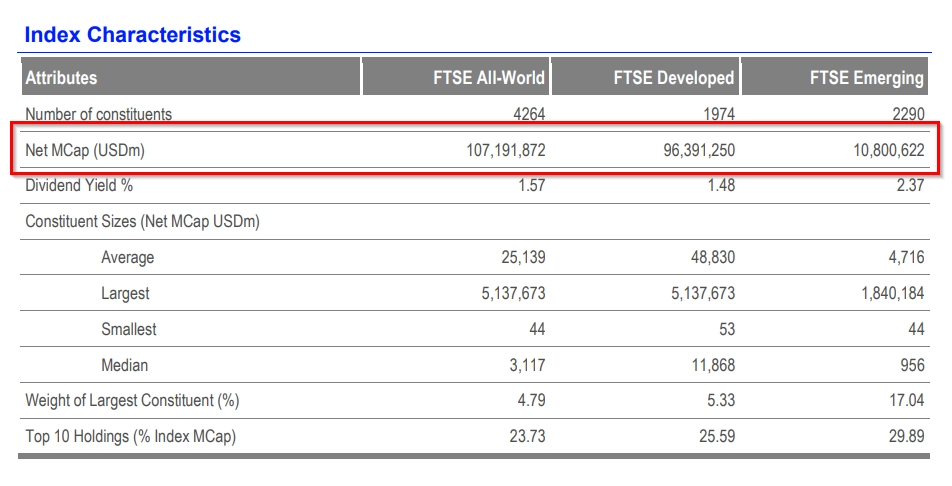Select median value 956
952x486 pixels.
[913, 365]
